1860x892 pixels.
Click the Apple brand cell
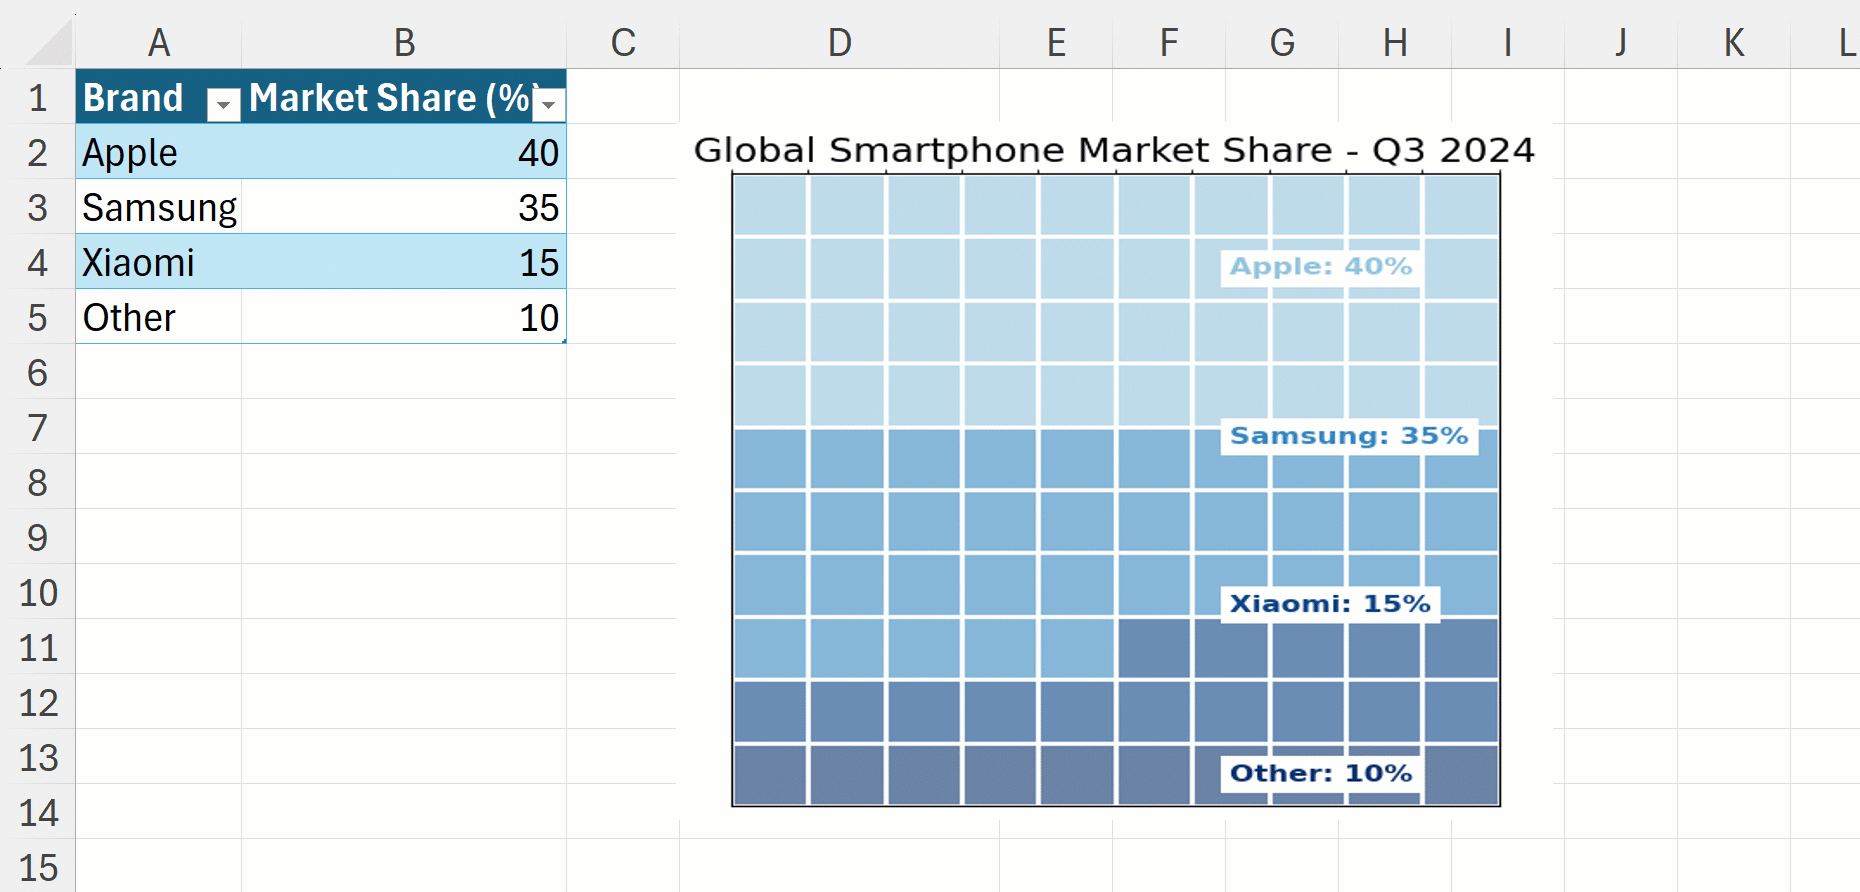click(158, 153)
